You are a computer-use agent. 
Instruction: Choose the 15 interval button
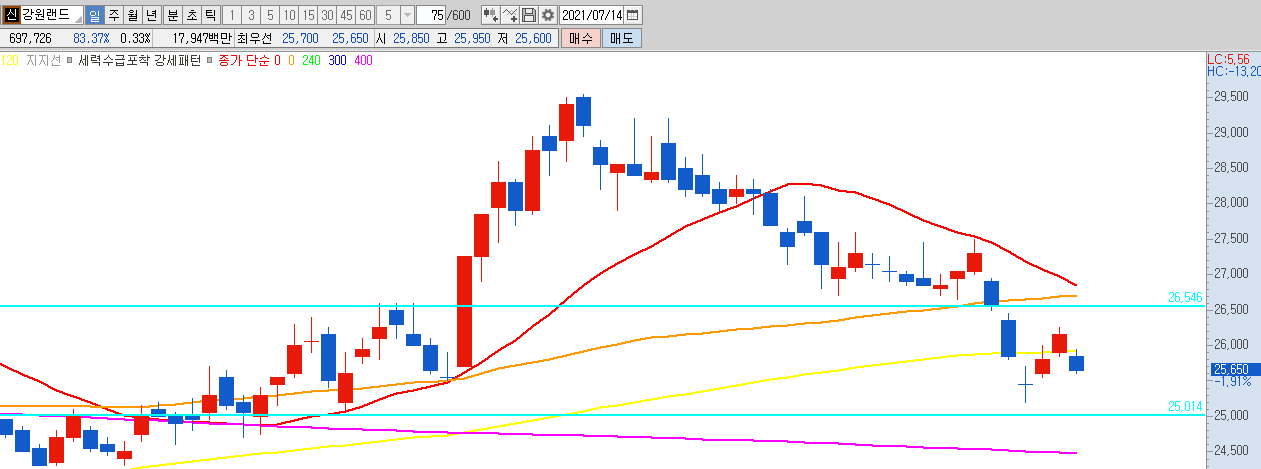307,15
